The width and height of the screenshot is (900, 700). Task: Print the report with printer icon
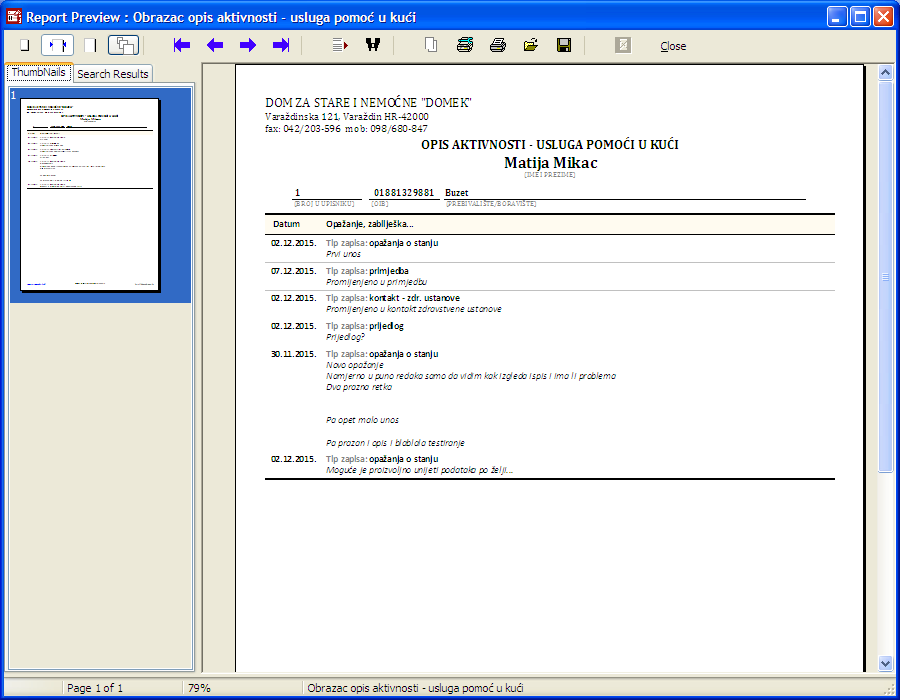[498, 45]
